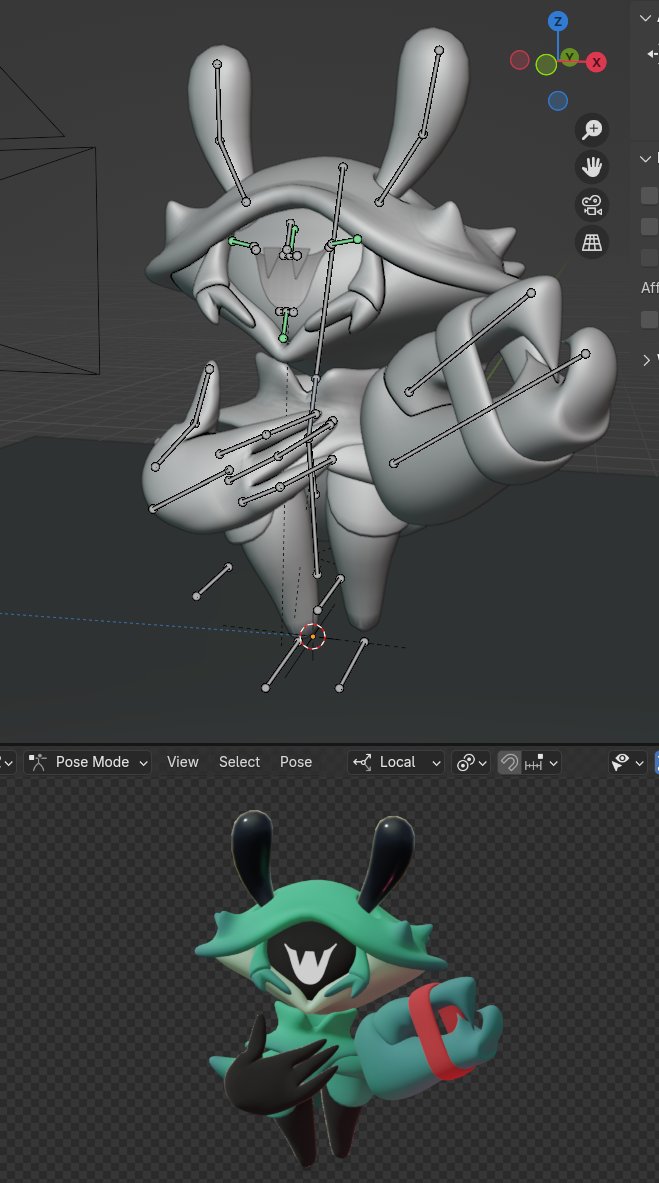
Task: Select the green left eye bone
Action: tap(243, 244)
